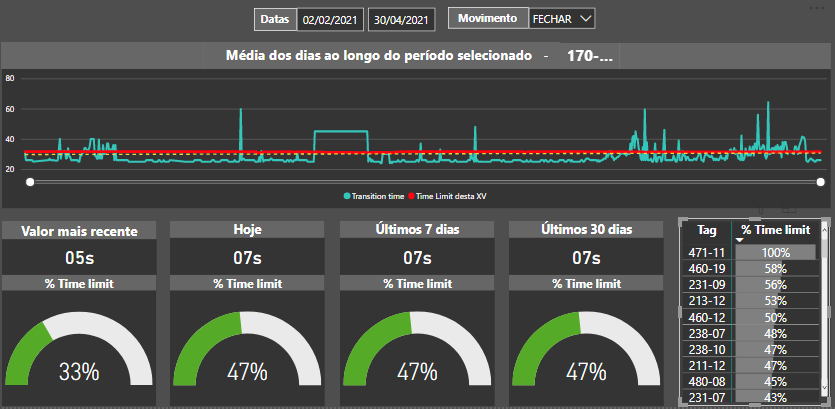Screen dimensions: 835x409
Task: Click the 07s value under Últimos 30 dias
Action: tap(586, 258)
